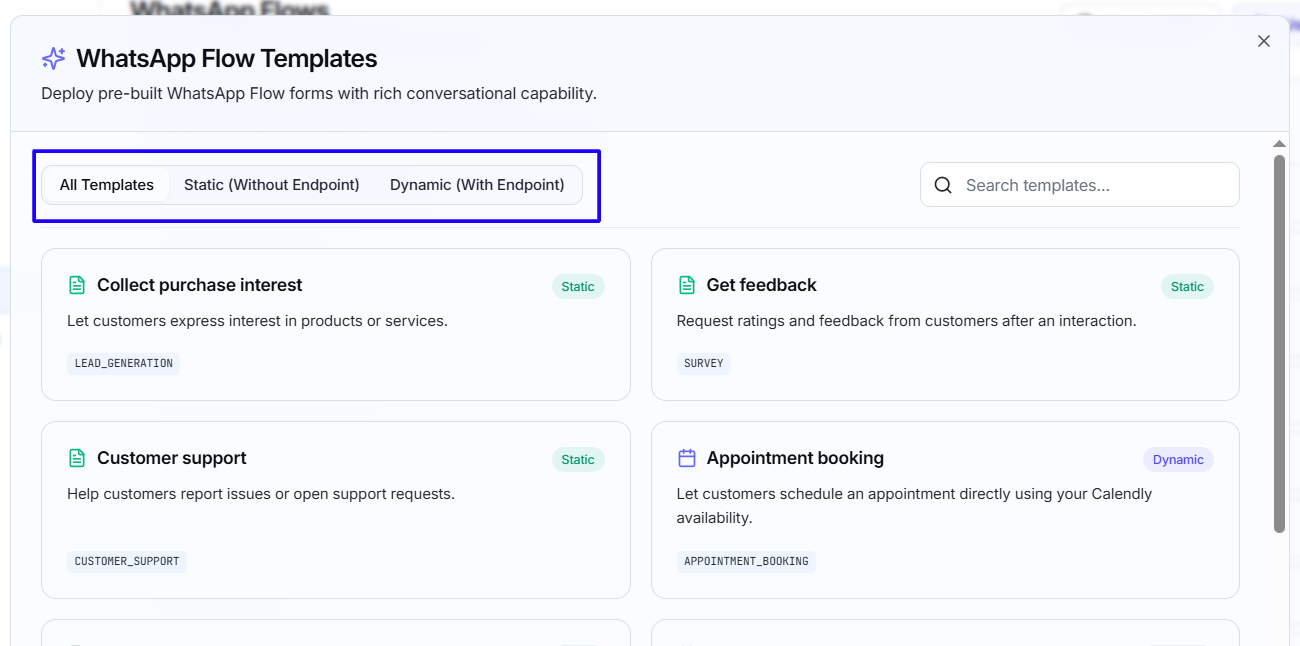Switch to Static (Without Endpoint) tab

coord(272,185)
